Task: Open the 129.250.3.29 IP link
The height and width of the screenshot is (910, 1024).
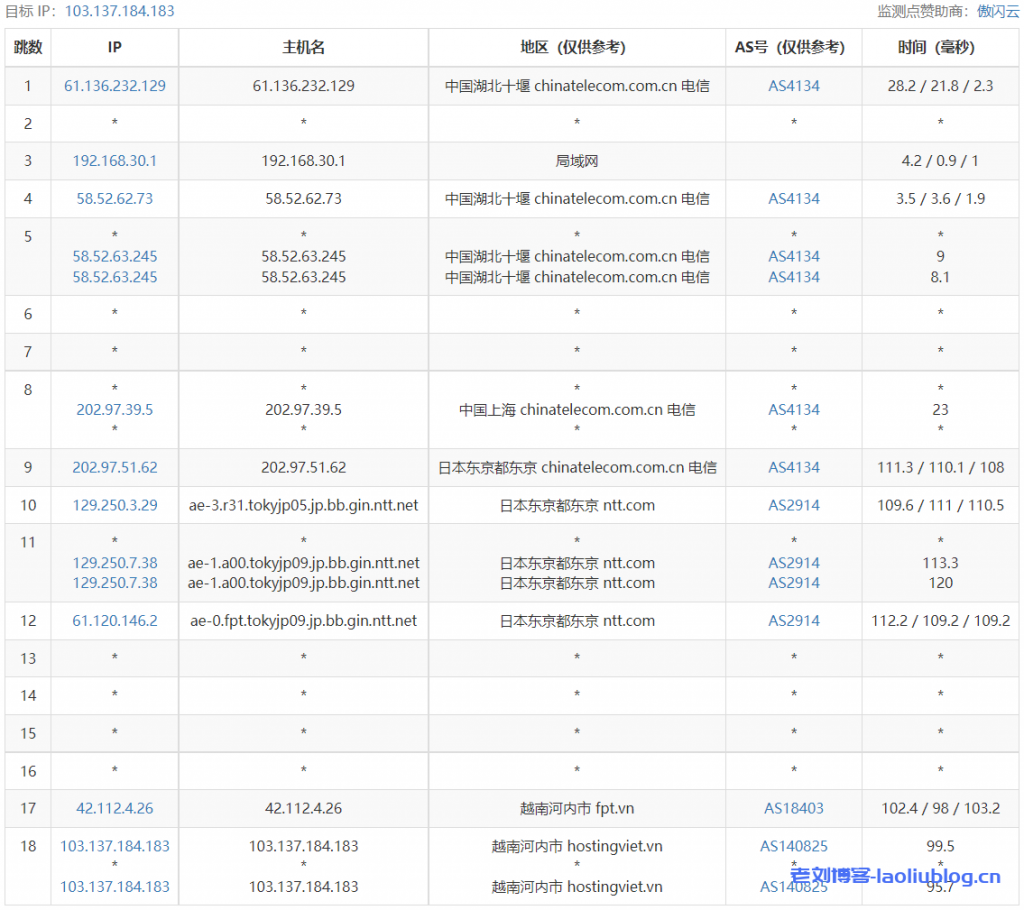Action: pyautogui.click(x=115, y=506)
